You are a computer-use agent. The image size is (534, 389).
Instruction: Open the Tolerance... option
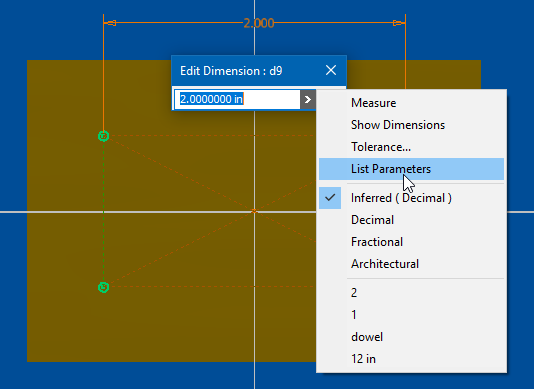tap(411, 147)
